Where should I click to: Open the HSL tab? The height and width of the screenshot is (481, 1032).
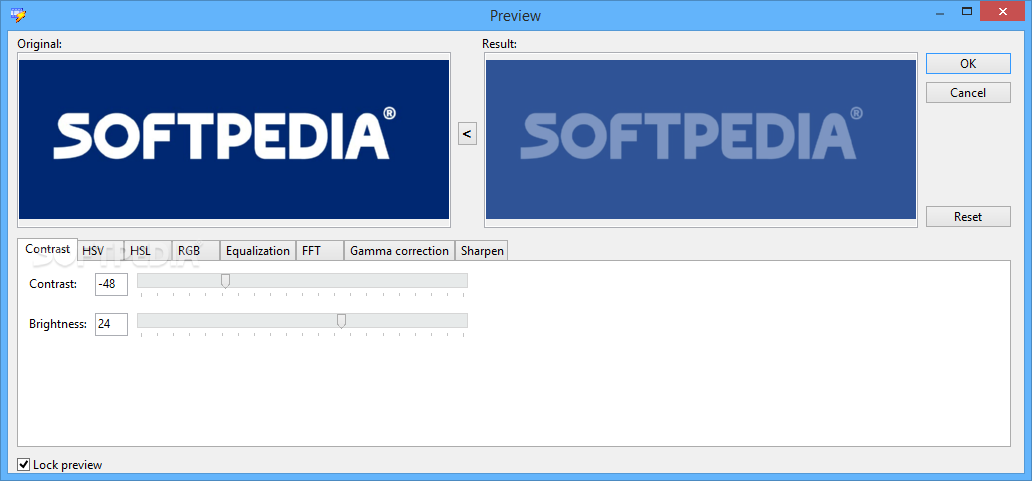click(x=147, y=251)
